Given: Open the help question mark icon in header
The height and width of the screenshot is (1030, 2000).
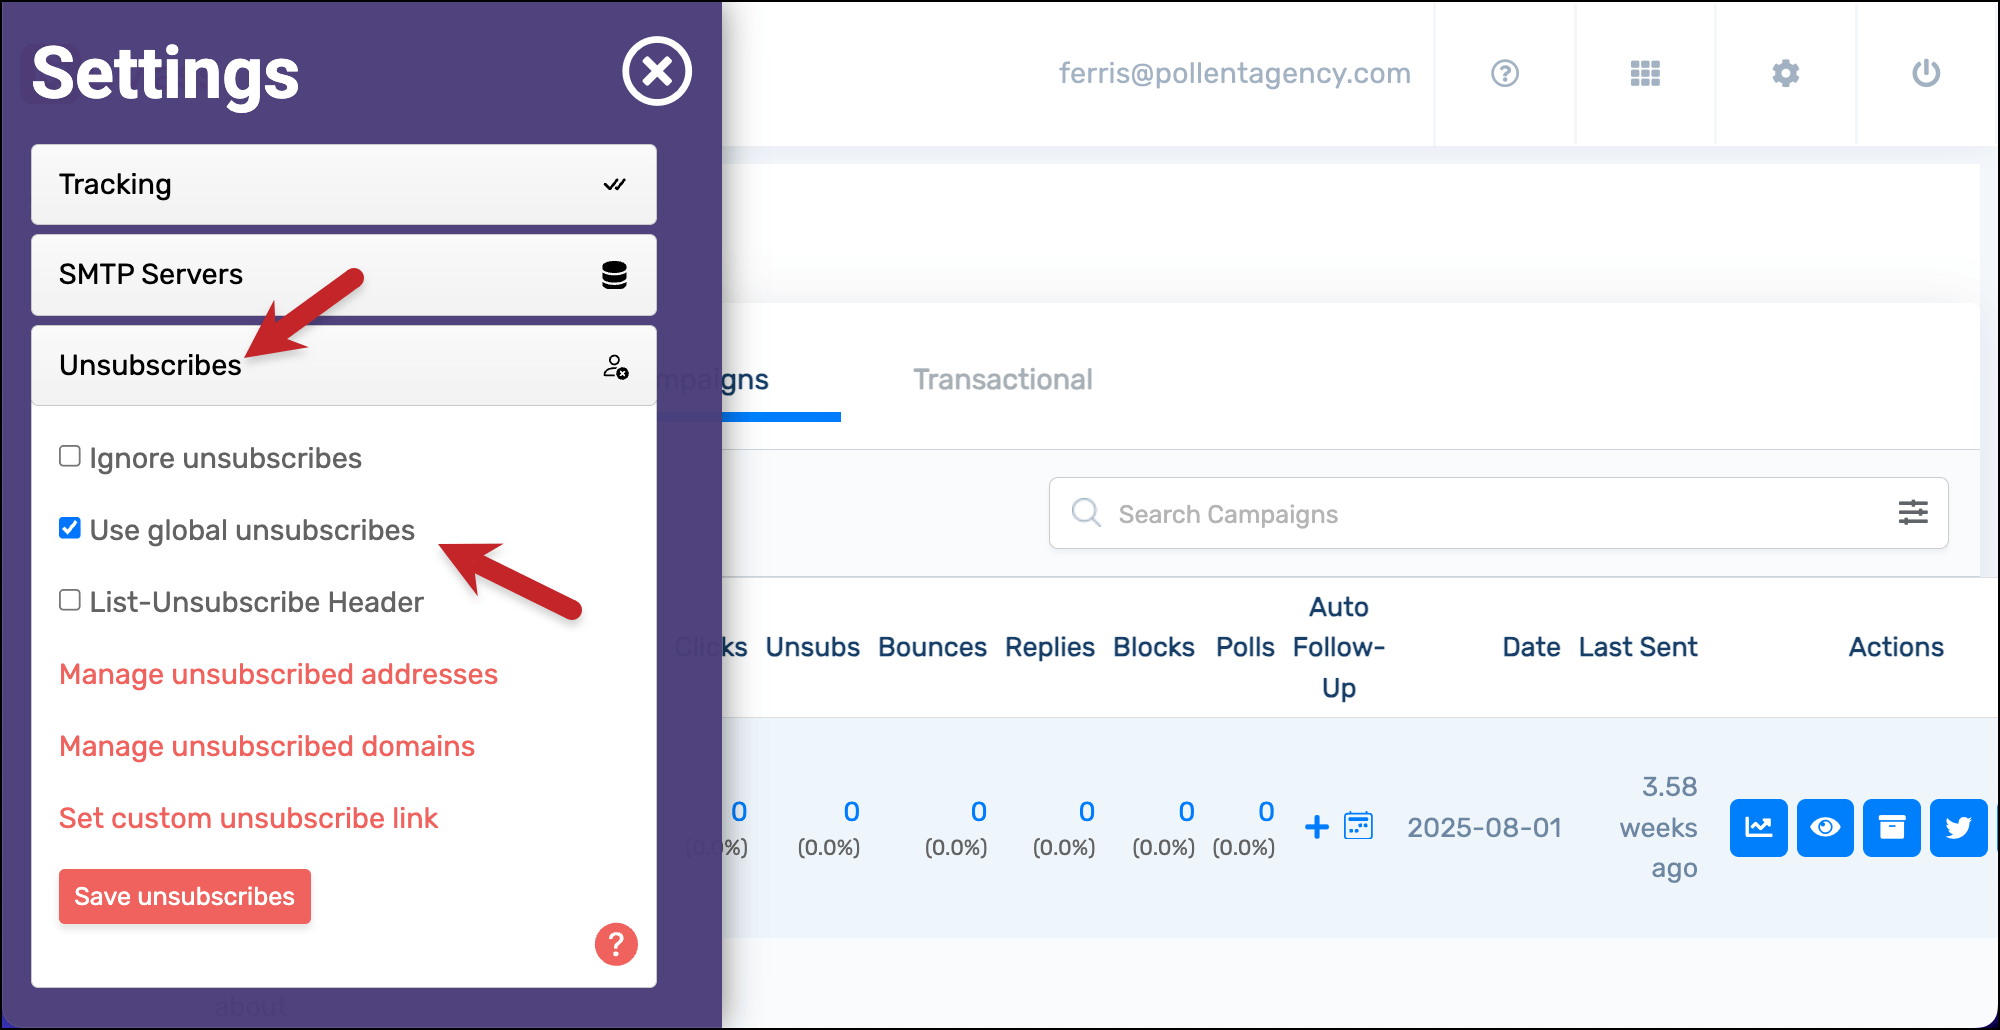Looking at the screenshot, I should click(1504, 73).
